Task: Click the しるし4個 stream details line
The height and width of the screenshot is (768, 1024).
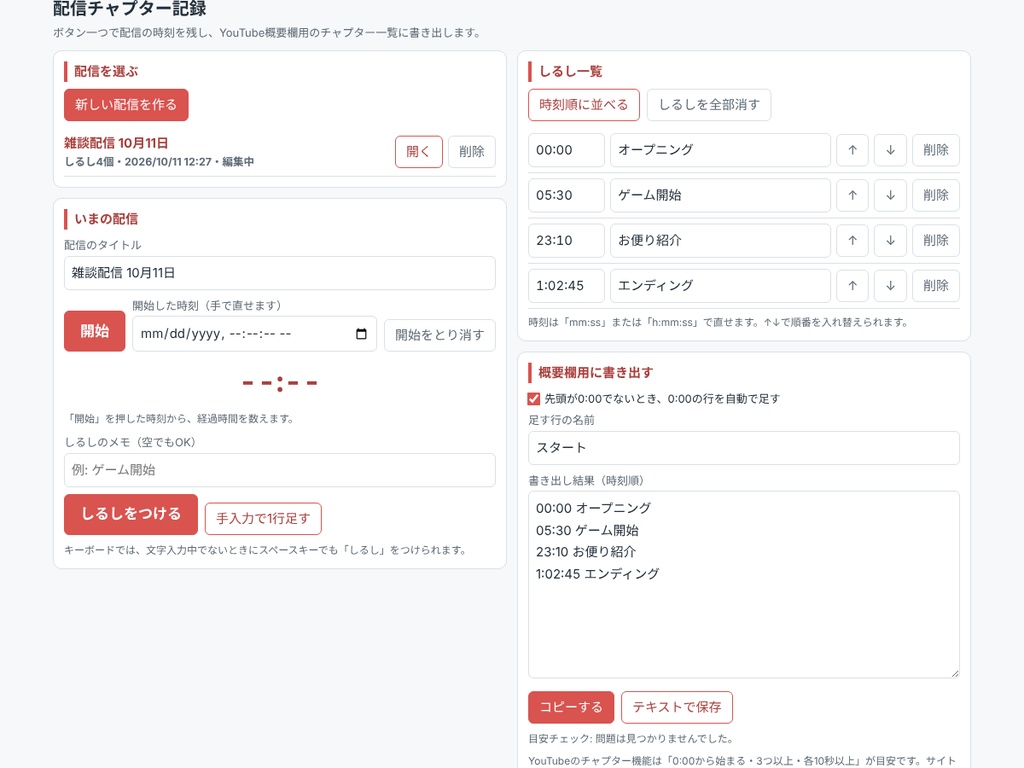Action: pos(159,161)
